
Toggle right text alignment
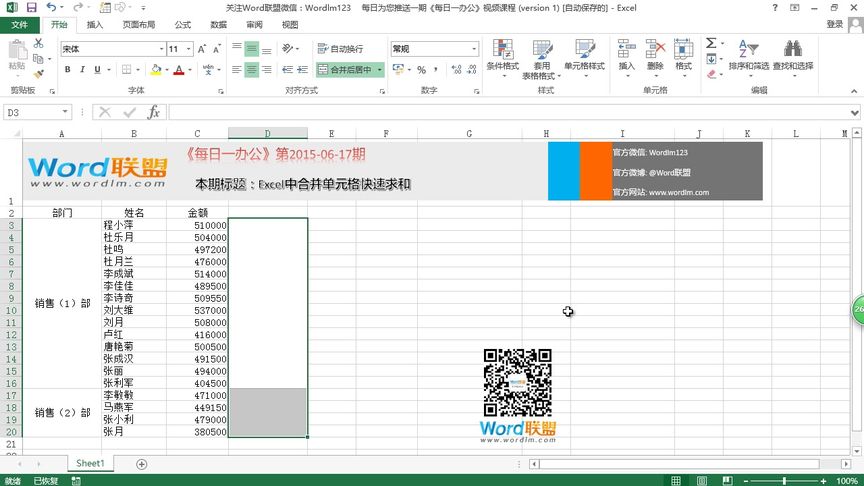point(267,69)
